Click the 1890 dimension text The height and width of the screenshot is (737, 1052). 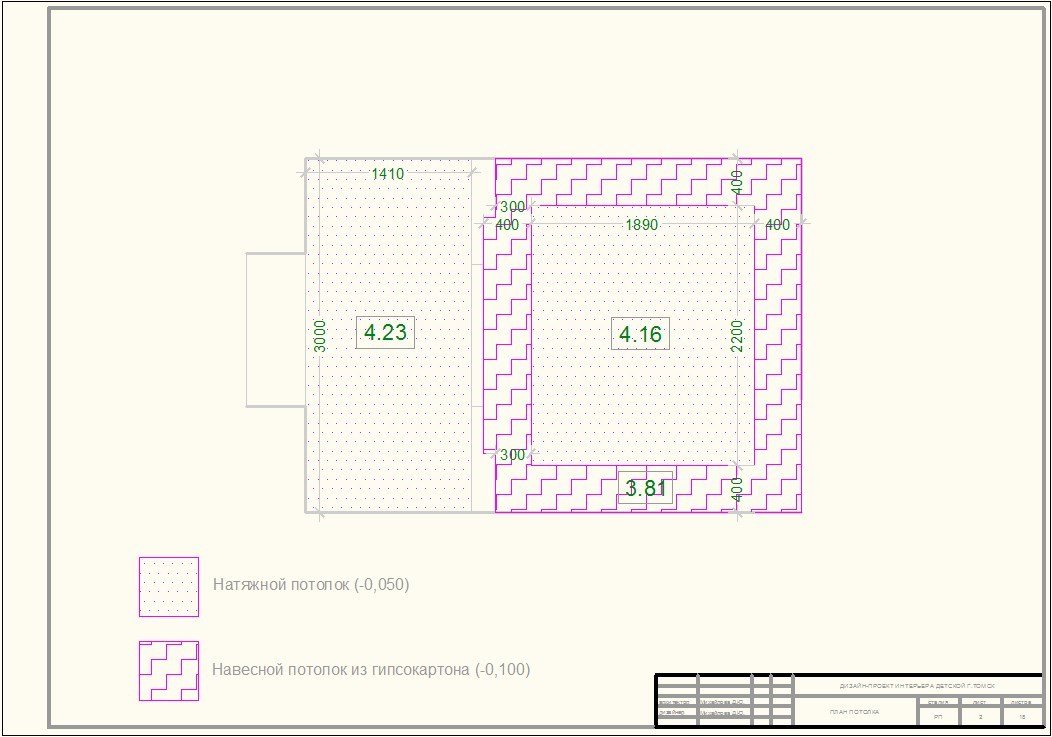(641, 225)
